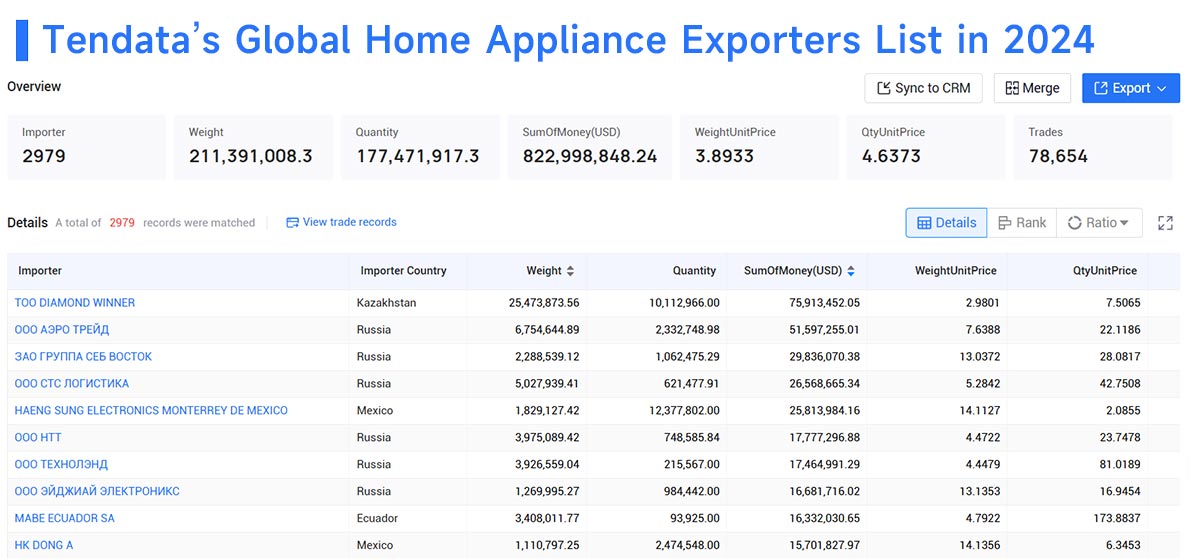Viewport: 1190px width, 560px height.
Task: Open importer ООО НТТ
Action: [38, 438]
